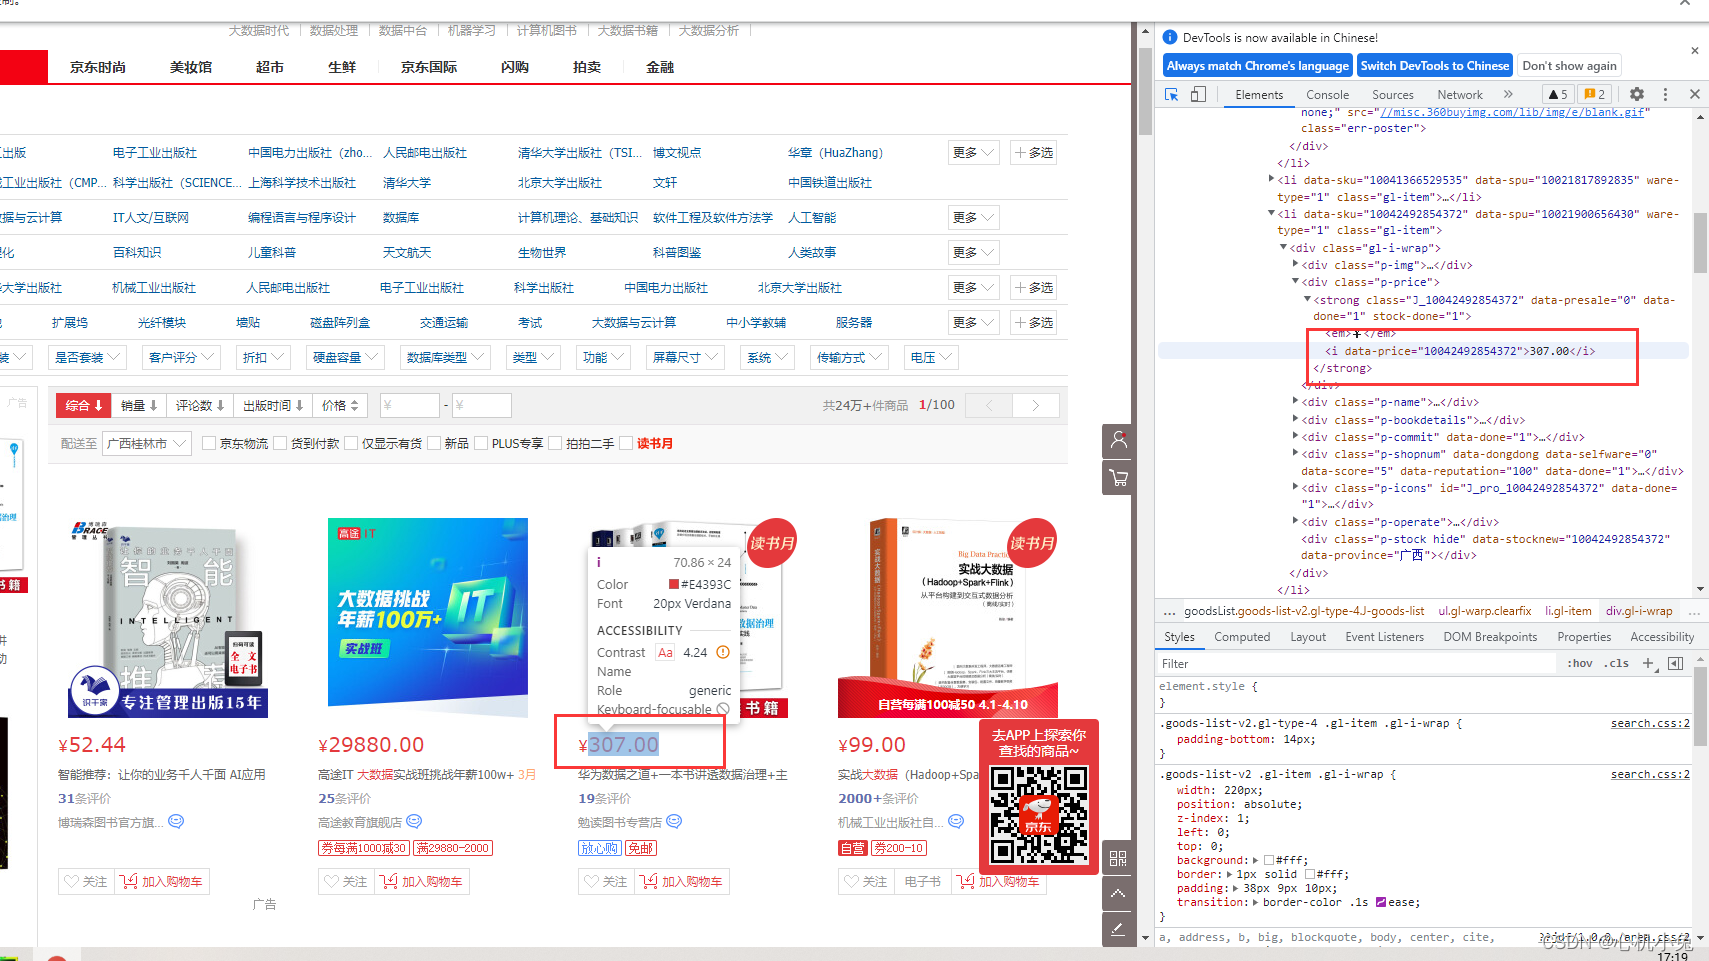Toggle the .cls class editor button
This screenshot has height=961, width=1709.
click(x=1617, y=663)
